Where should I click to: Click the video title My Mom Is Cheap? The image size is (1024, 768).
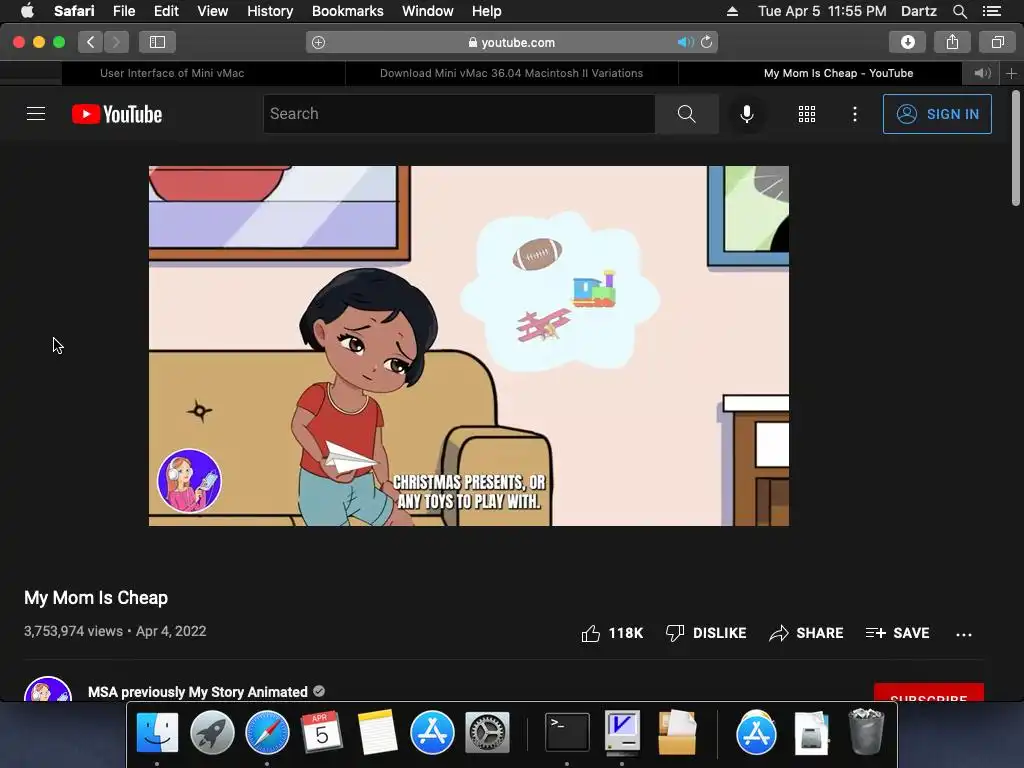pos(96,598)
